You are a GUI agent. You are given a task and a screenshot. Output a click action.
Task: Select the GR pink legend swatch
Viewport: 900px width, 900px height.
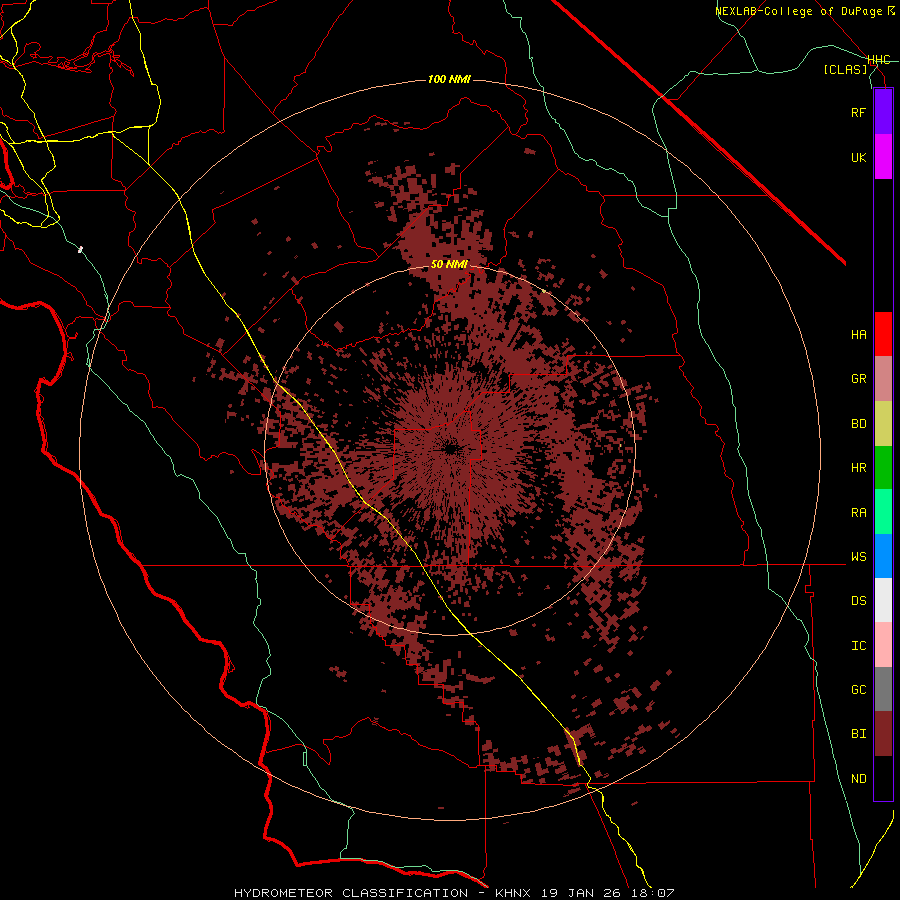(883, 379)
